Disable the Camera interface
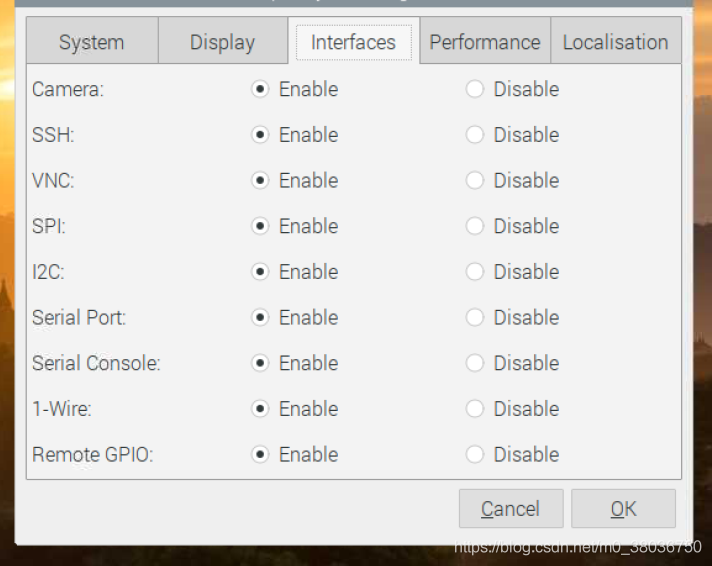The image size is (712, 566). tap(475, 89)
